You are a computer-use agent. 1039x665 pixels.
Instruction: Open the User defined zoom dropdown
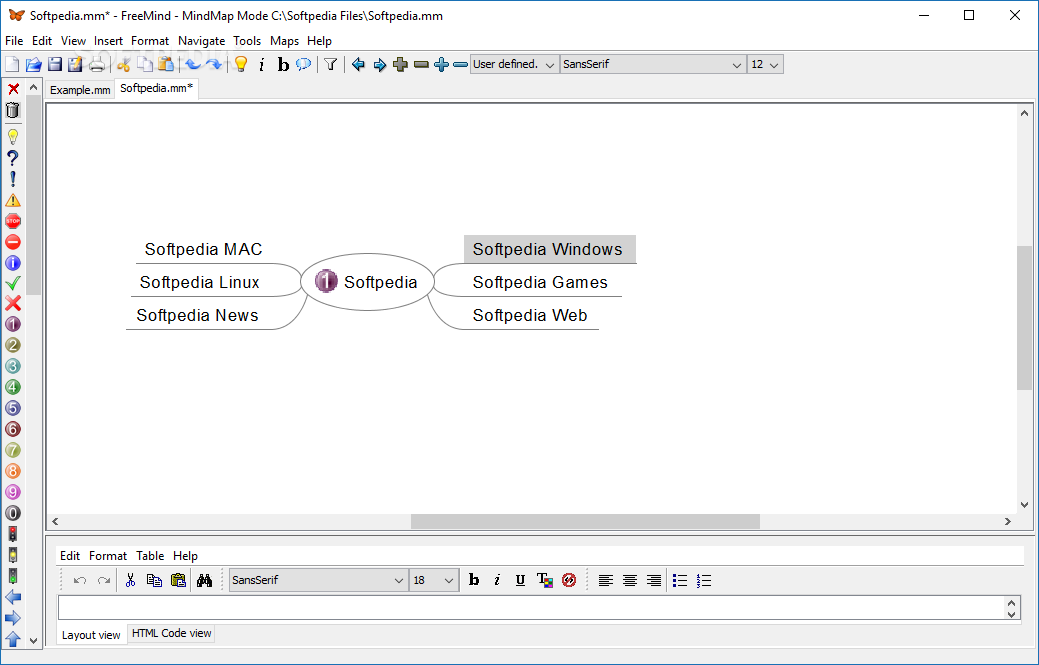[x=514, y=64]
